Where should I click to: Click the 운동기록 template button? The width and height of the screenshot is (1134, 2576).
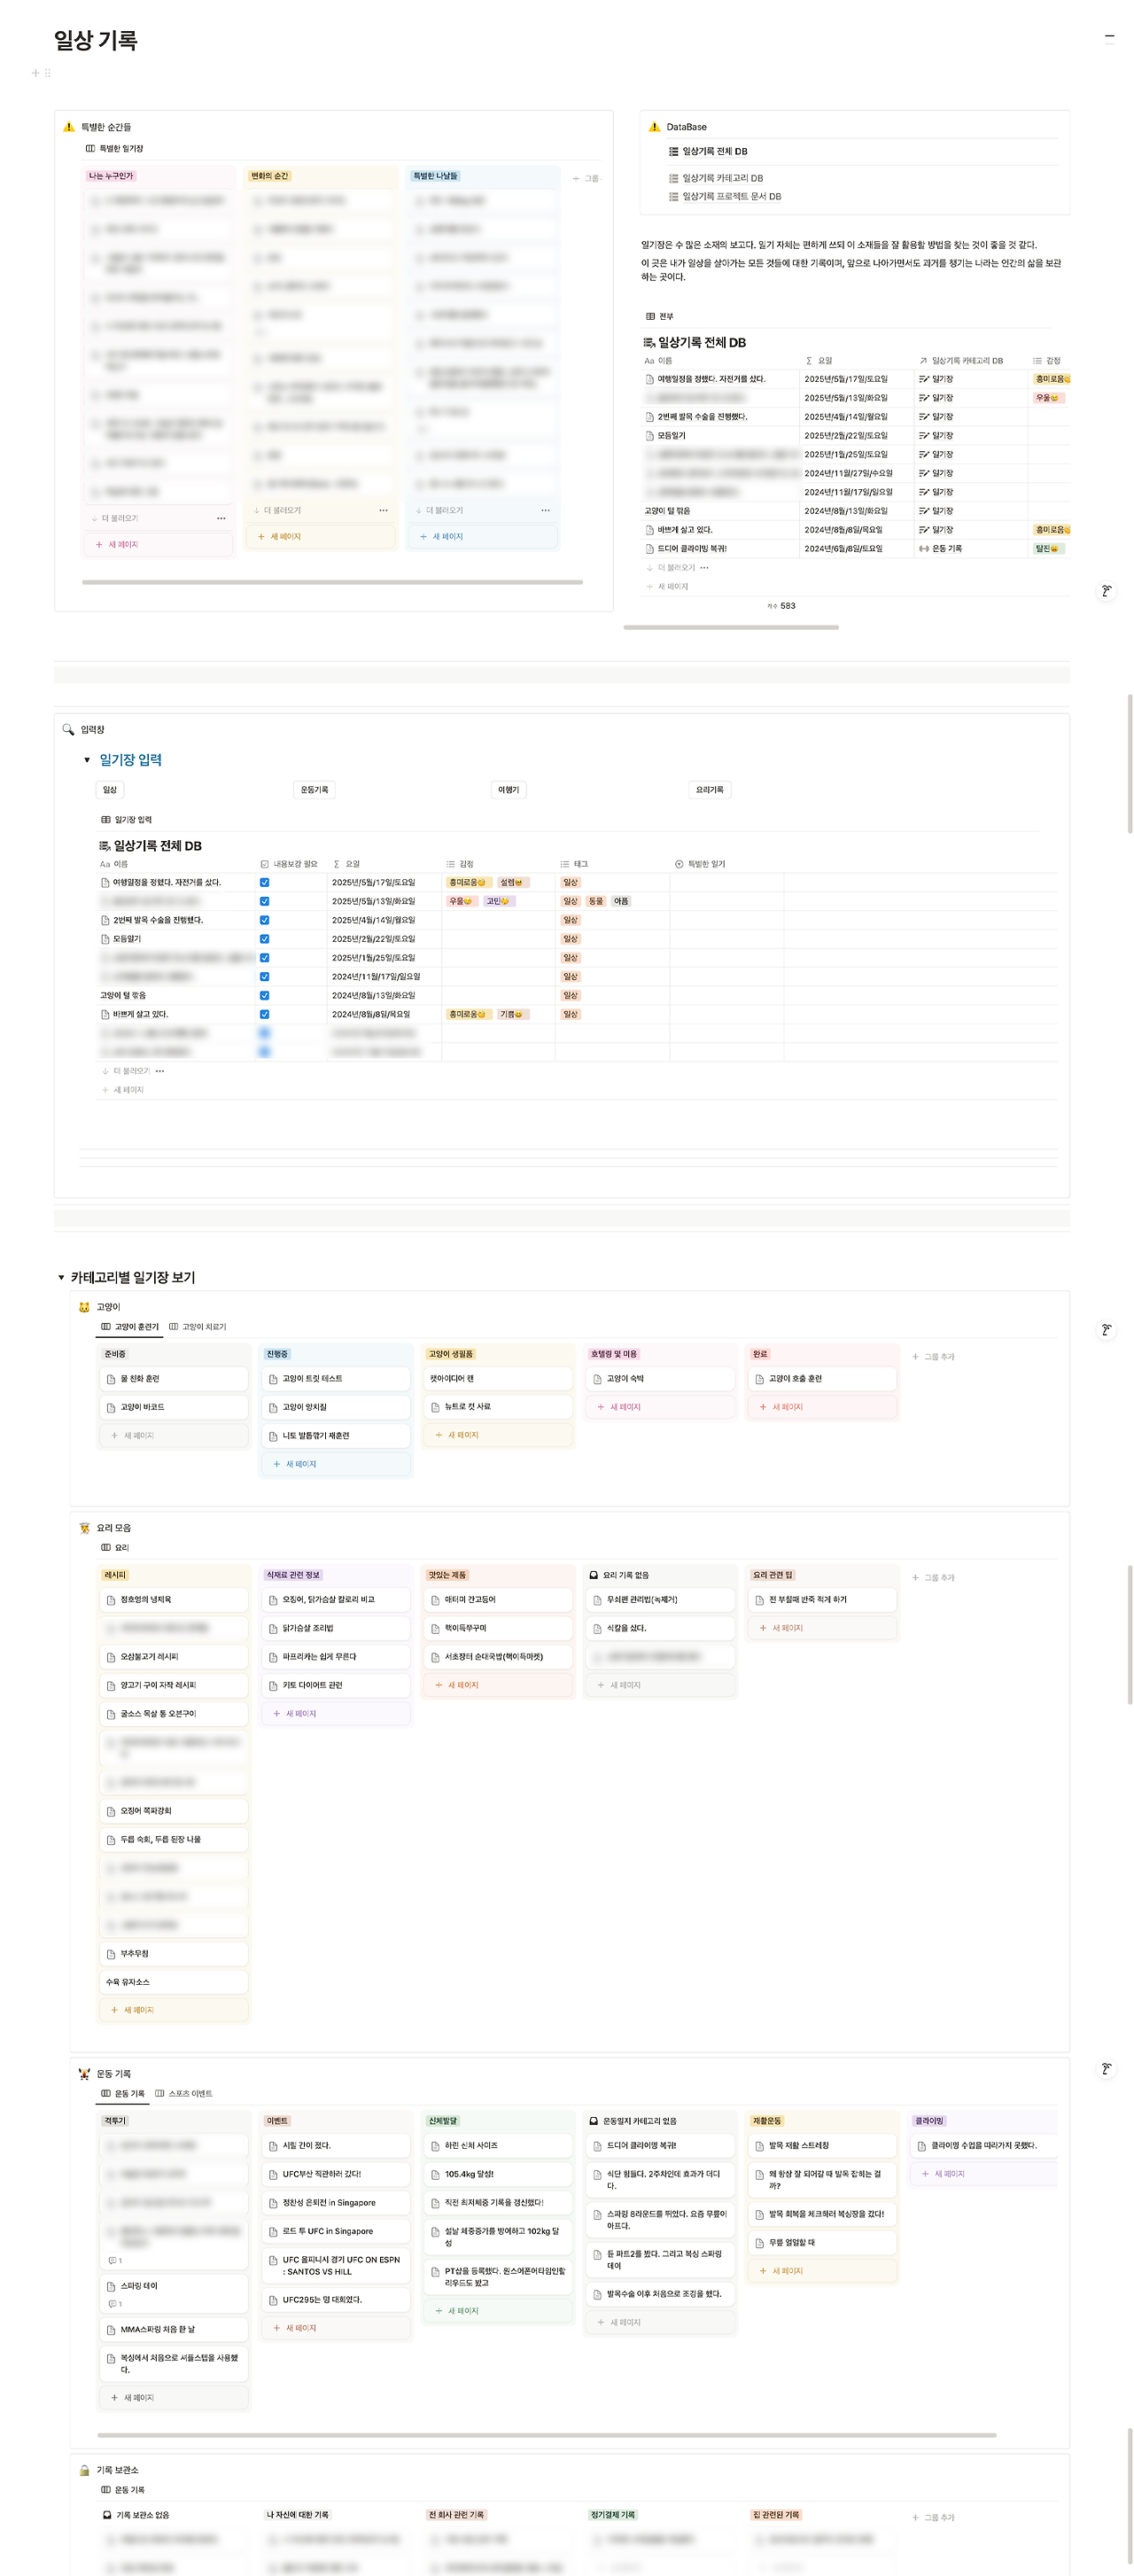tap(314, 789)
